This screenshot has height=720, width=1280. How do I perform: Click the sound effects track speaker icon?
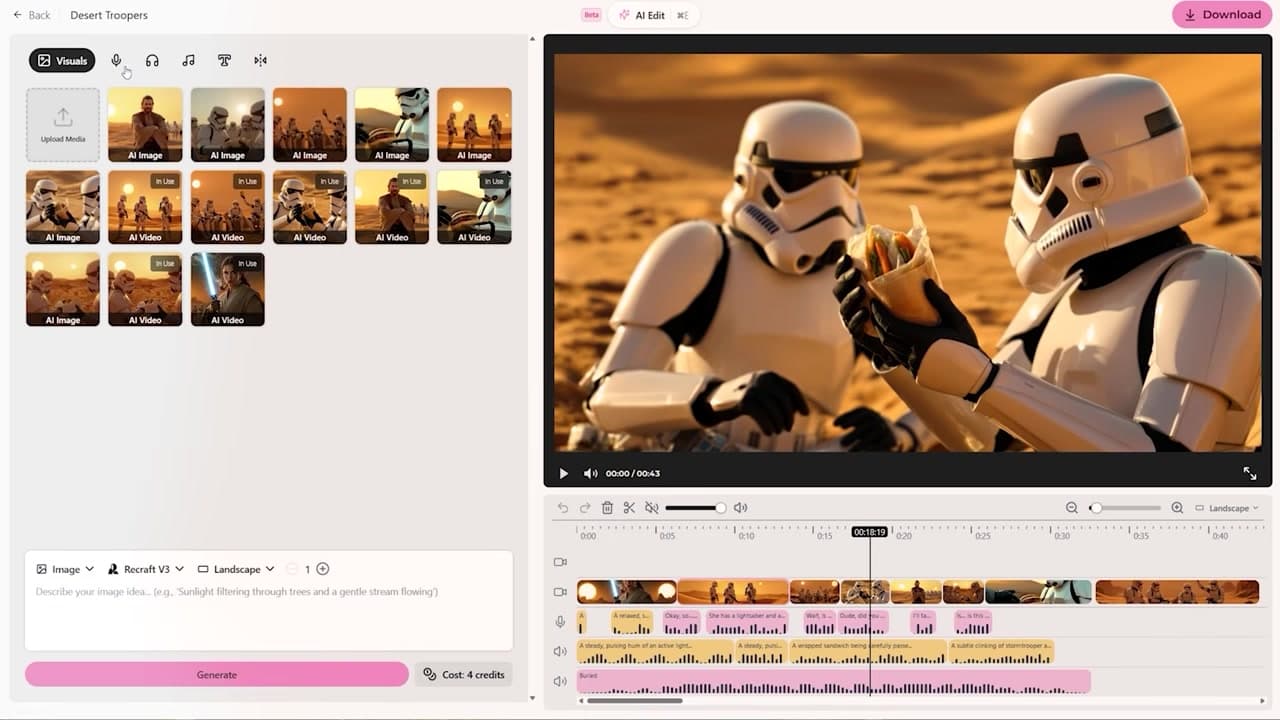point(561,652)
